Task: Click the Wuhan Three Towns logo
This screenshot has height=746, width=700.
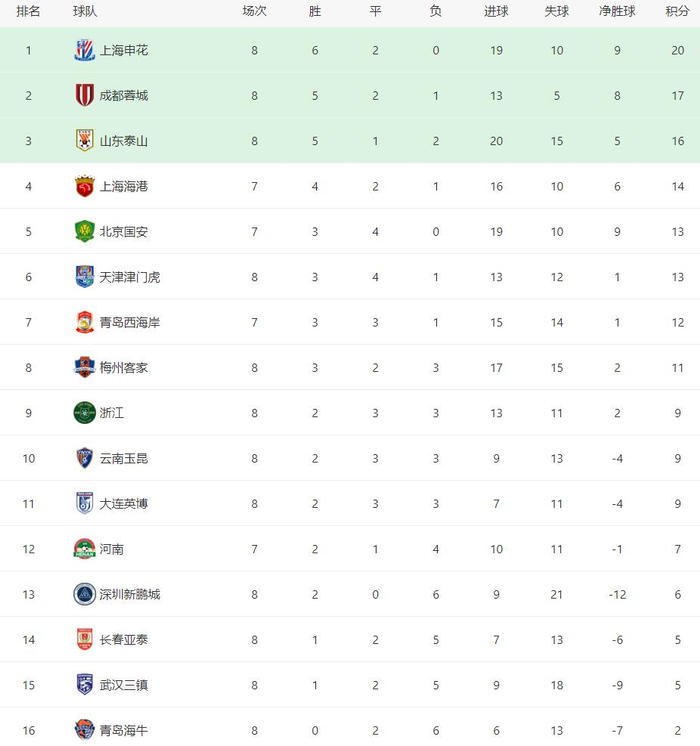Action: click(85, 685)
